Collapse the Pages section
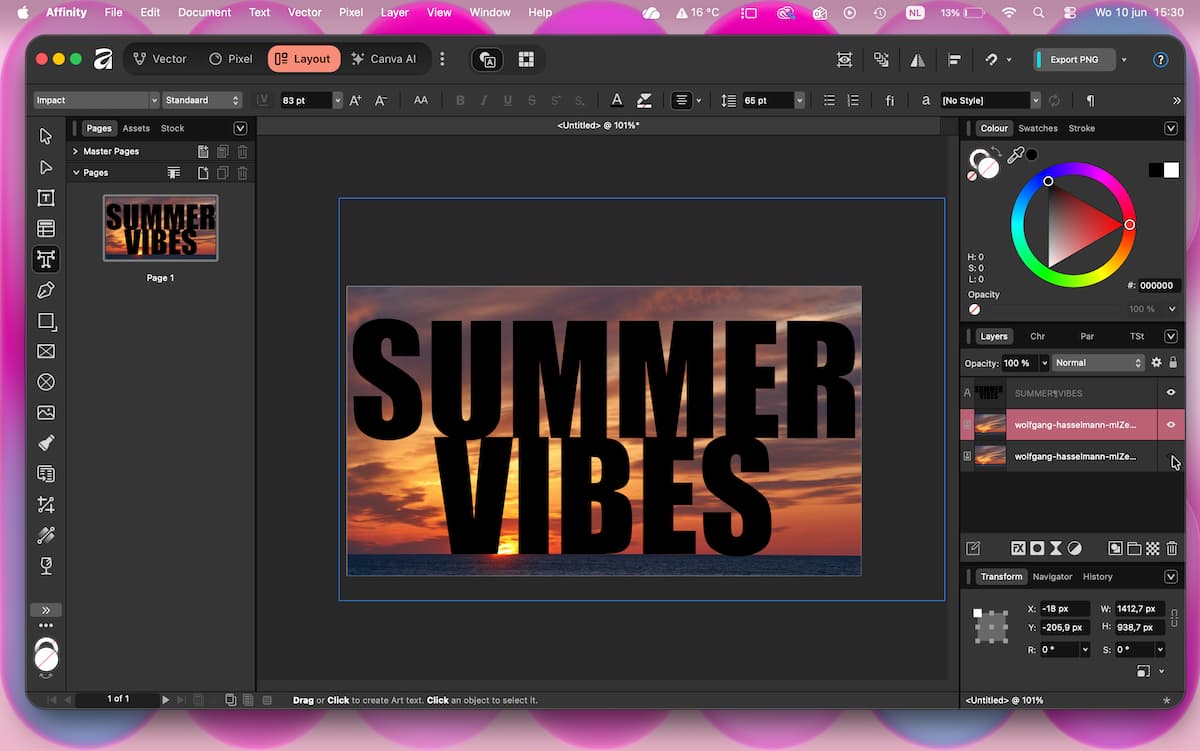The image size is (1200, 751). [75, 173]
